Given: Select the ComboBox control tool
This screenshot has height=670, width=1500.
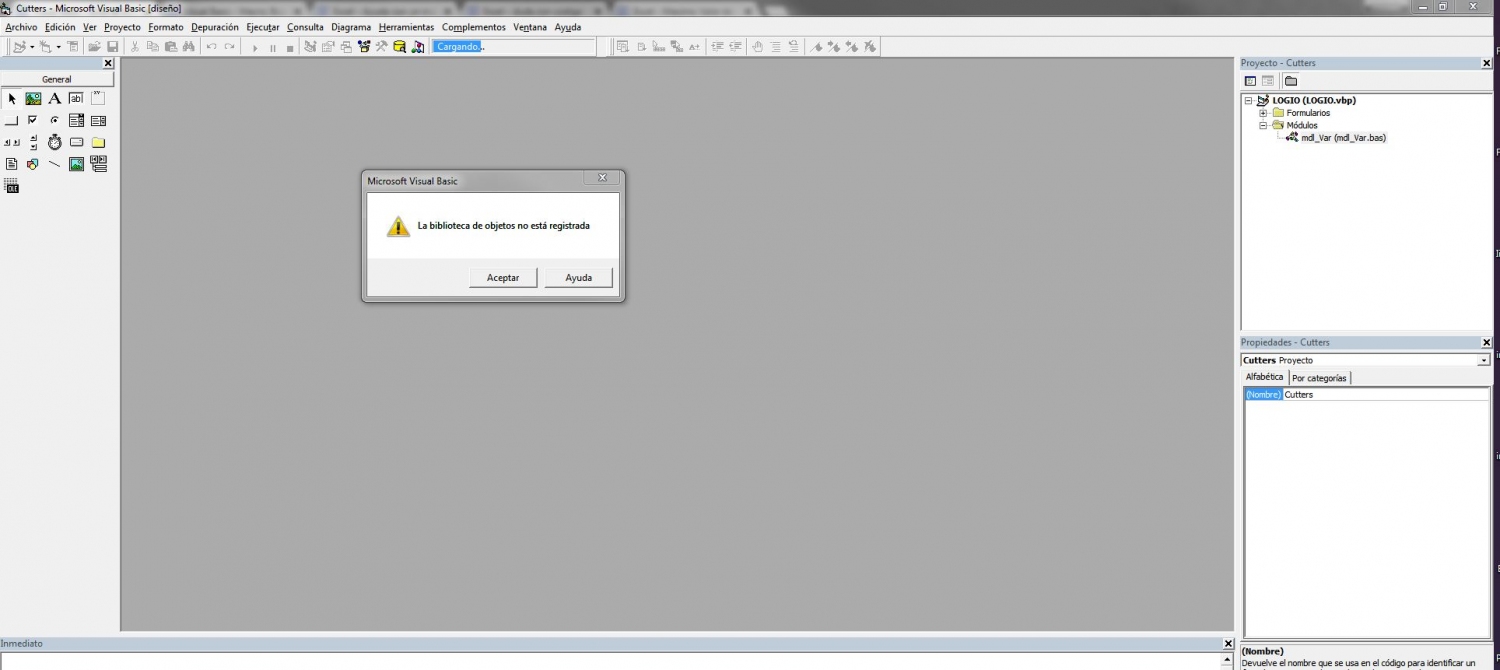Looking at the screenshot, I should point(76,120).
